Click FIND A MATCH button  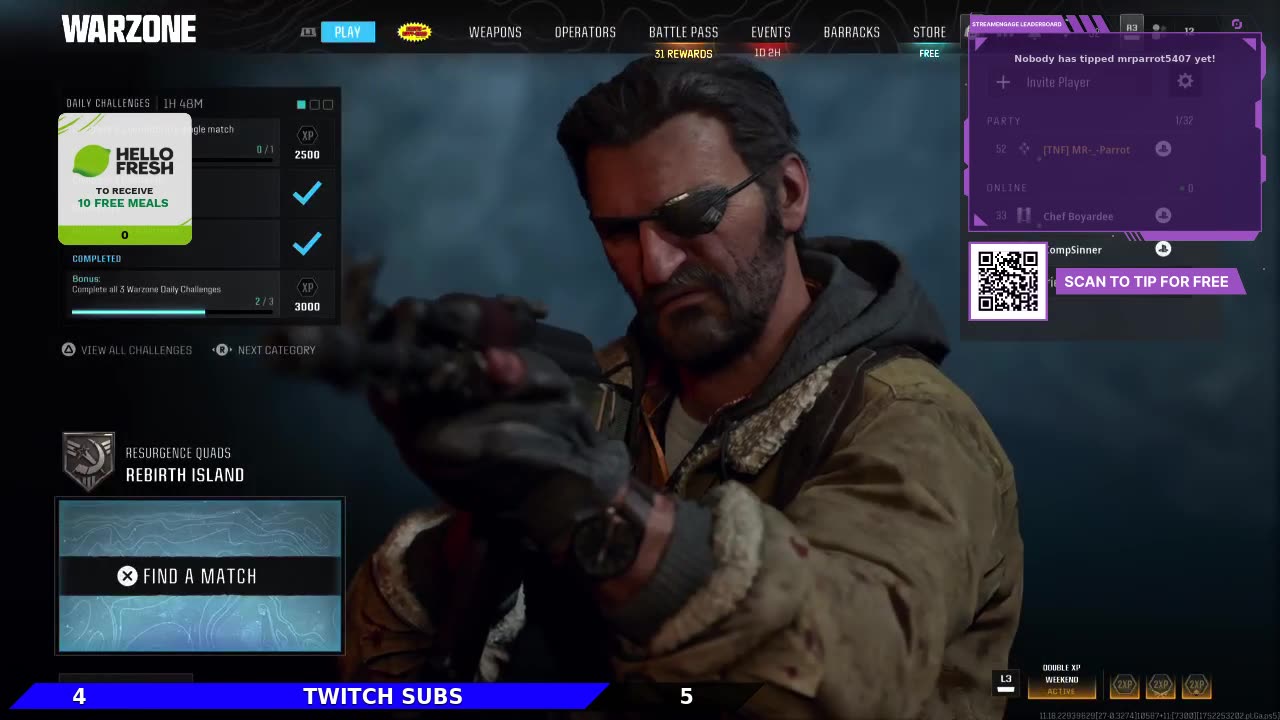coord(200,575)
